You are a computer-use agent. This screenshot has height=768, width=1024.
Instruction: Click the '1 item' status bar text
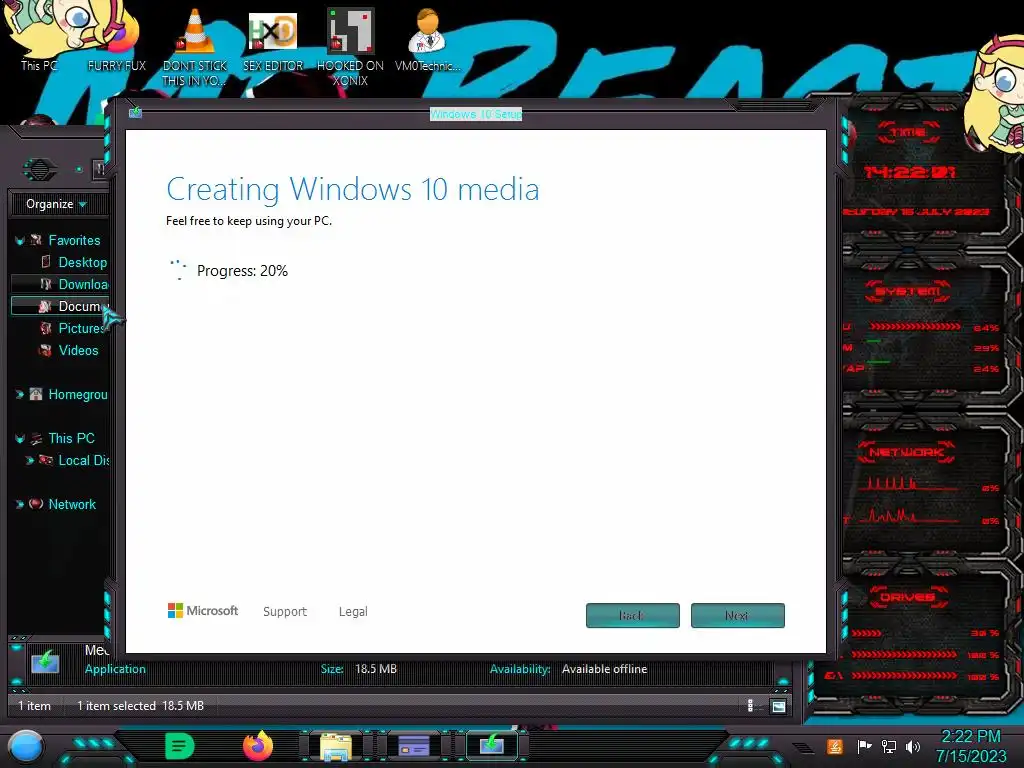coord(34,705)
